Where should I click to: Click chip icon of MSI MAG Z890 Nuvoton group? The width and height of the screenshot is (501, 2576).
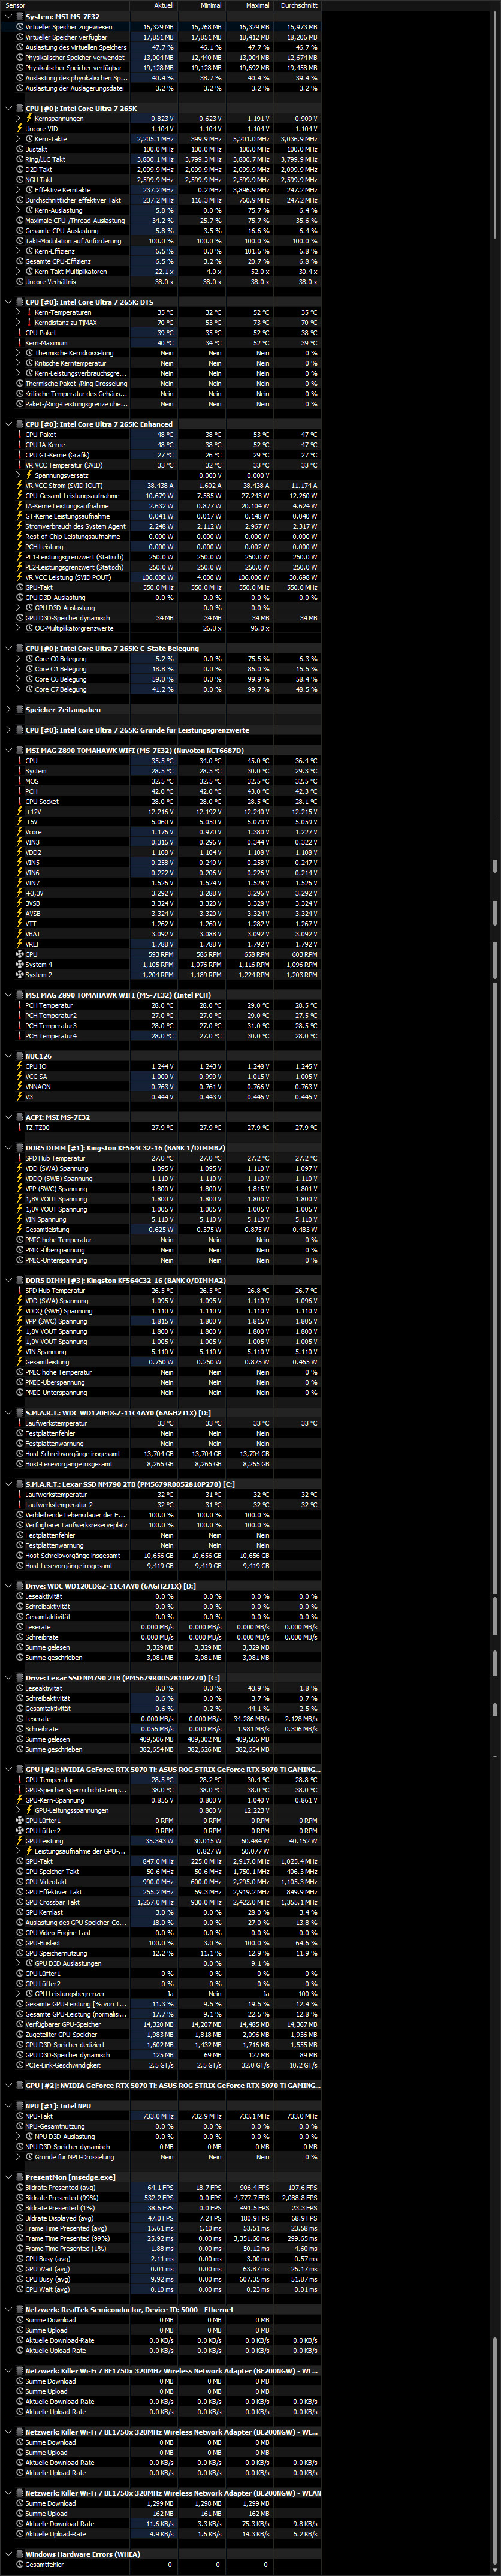20,750
